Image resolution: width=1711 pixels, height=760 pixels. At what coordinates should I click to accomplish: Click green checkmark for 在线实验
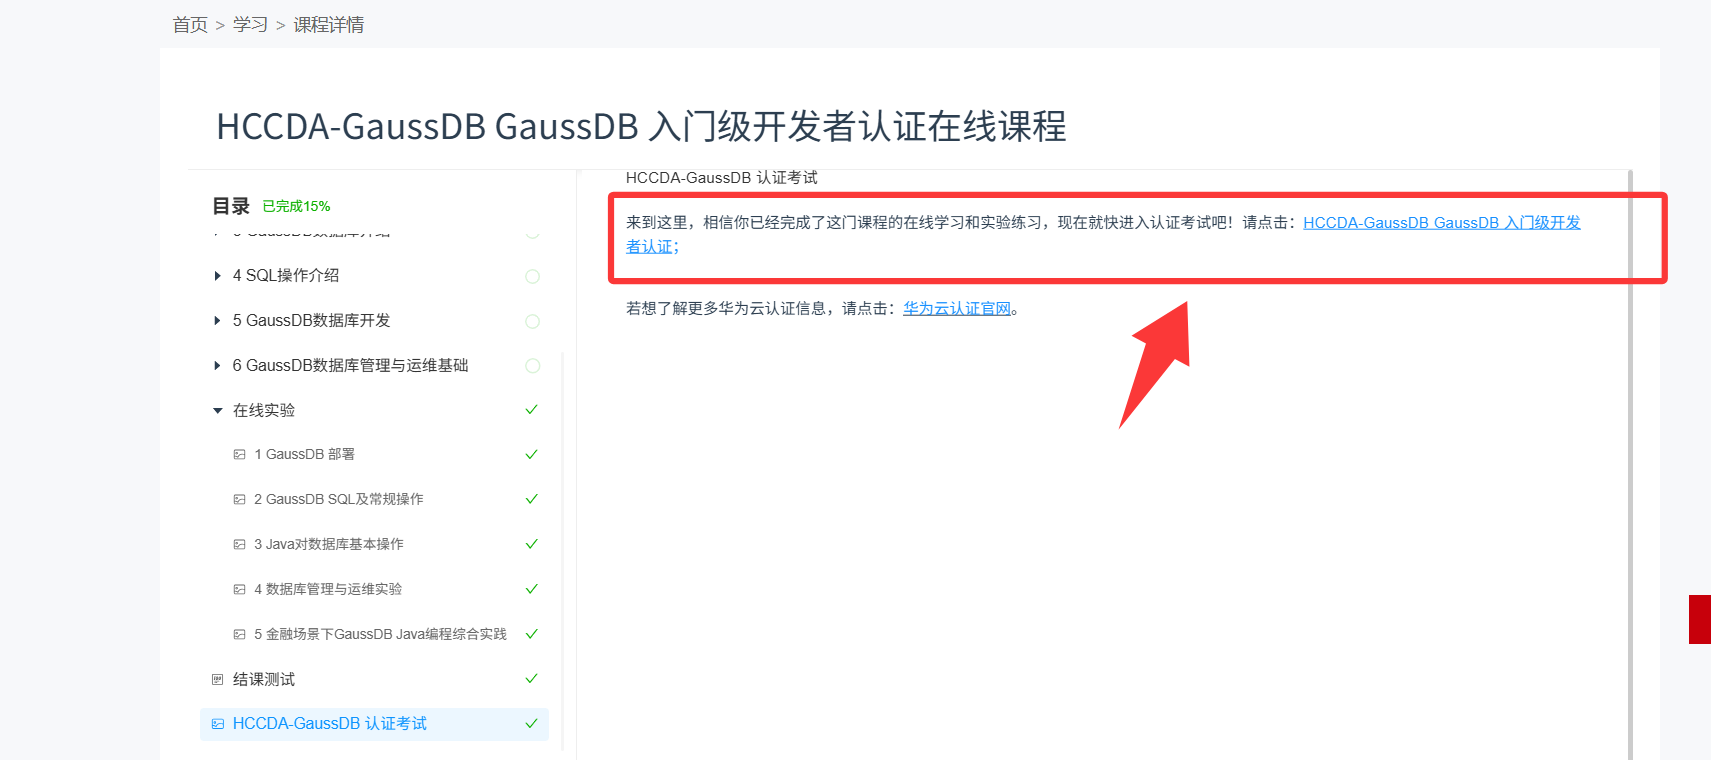[532, 410]
